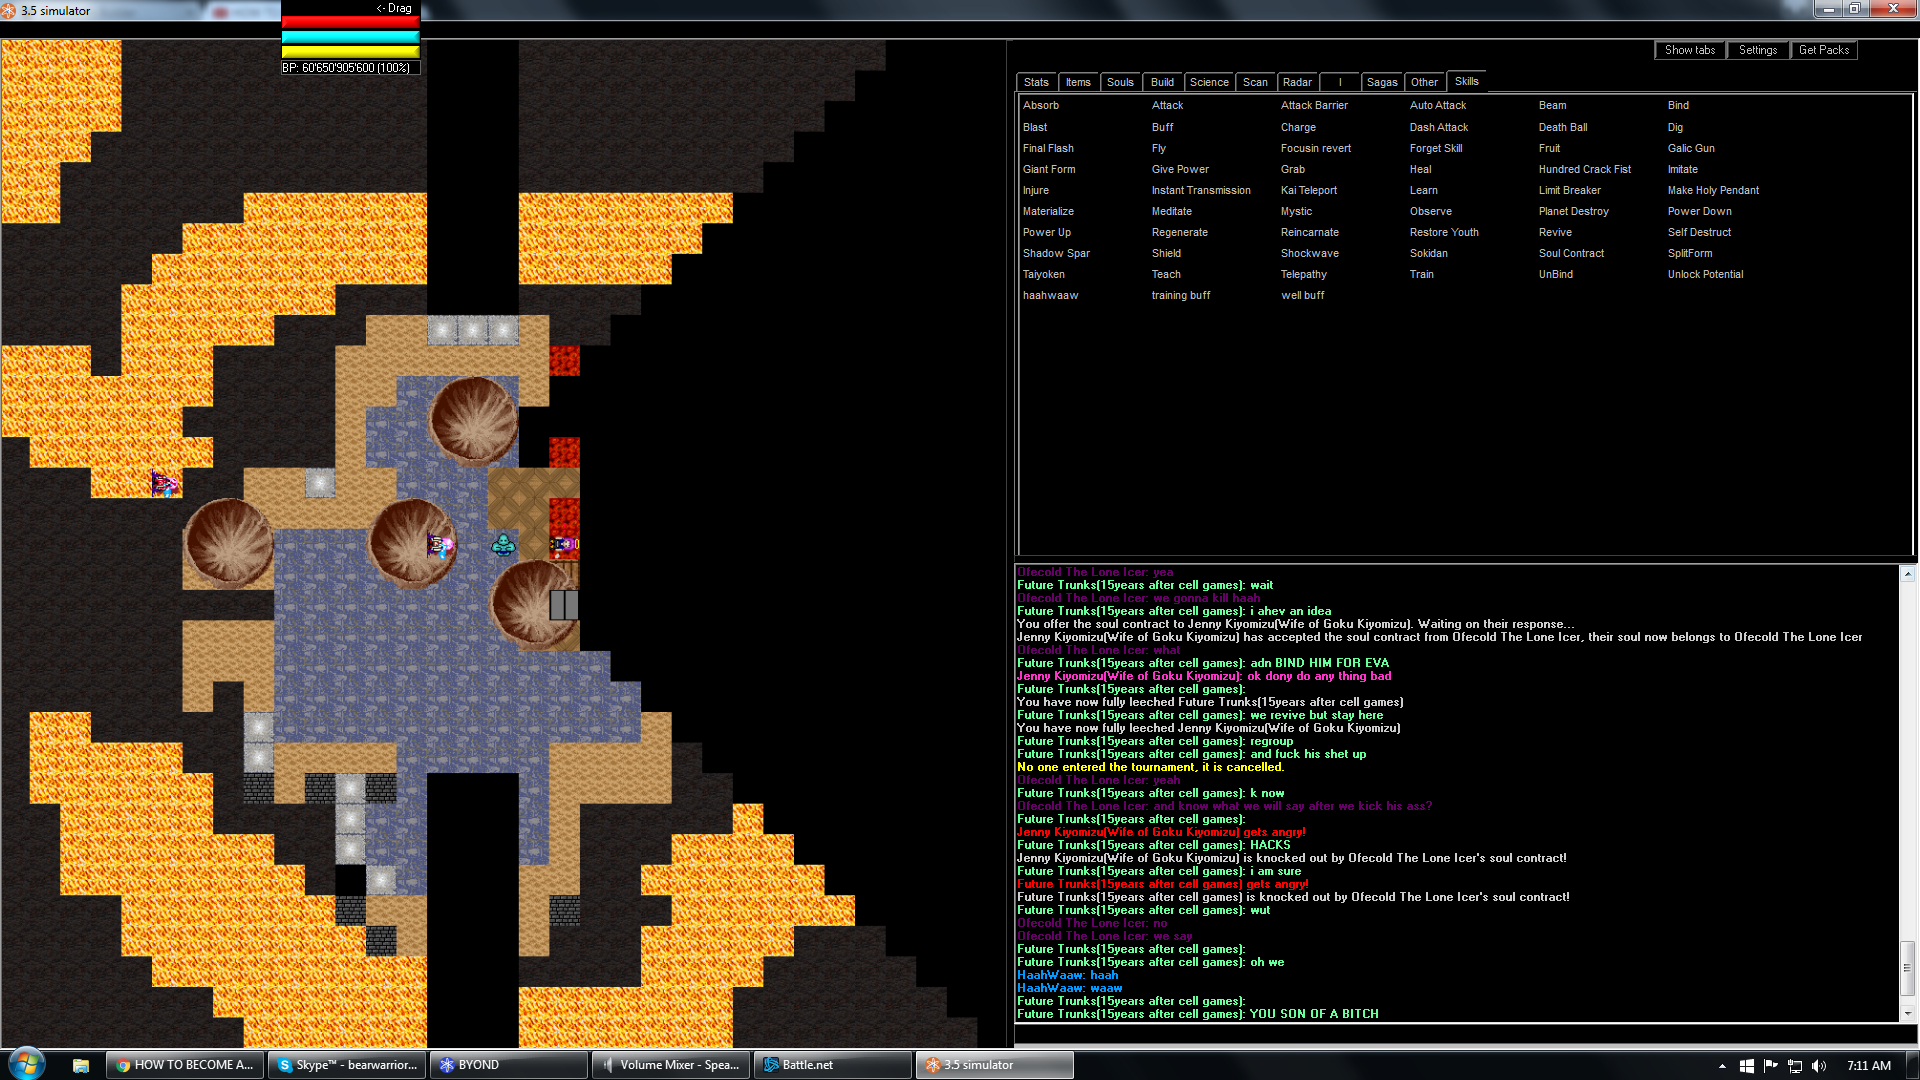1920x1080 pixels.
Task: Use the Regenerate skill
Action: [x=1179, y=232]
